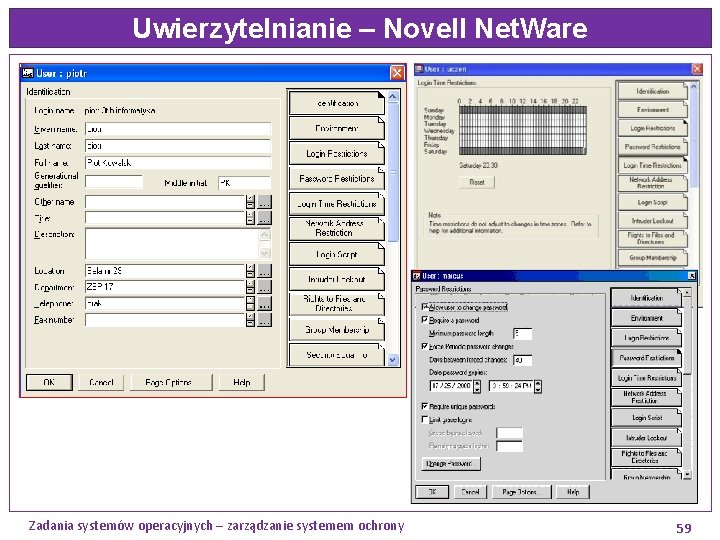Click scroll-up arrow of piotr page list

(393, 96)
